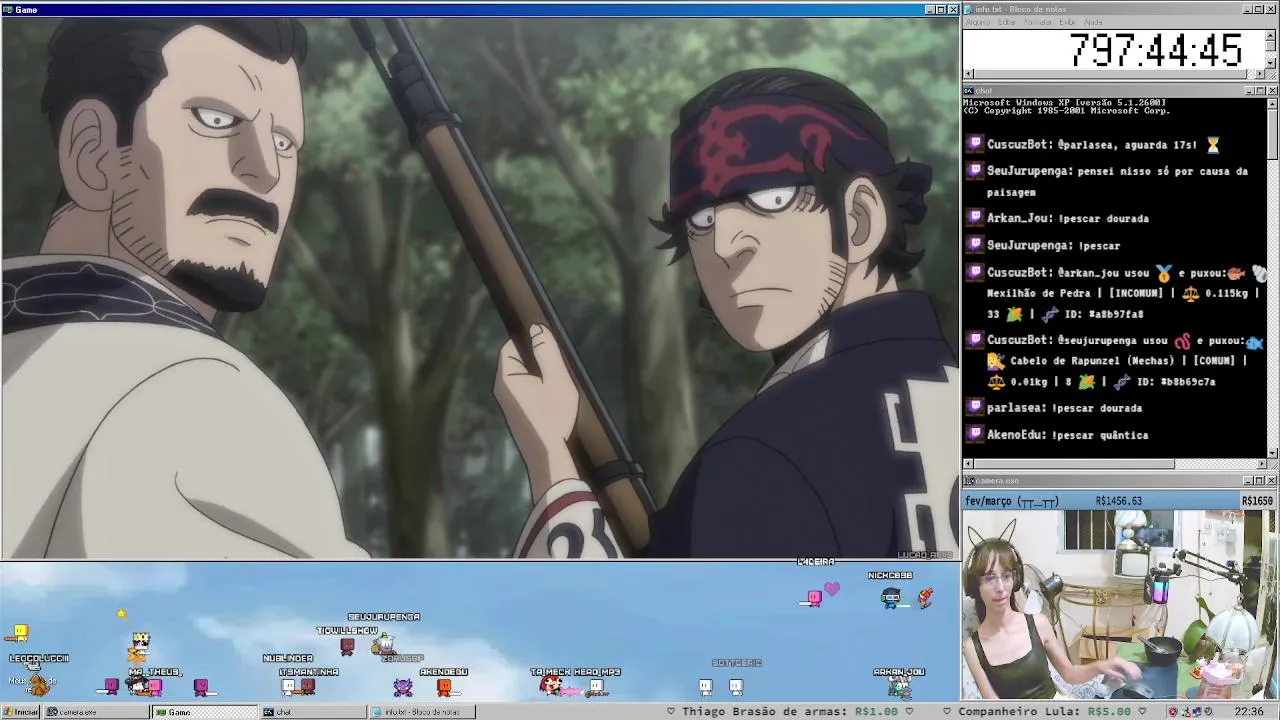Switch to camera.exe in the taskbar
Image resolution: width=1280 pixels, height=720 pixels.
tap(96, 712)
